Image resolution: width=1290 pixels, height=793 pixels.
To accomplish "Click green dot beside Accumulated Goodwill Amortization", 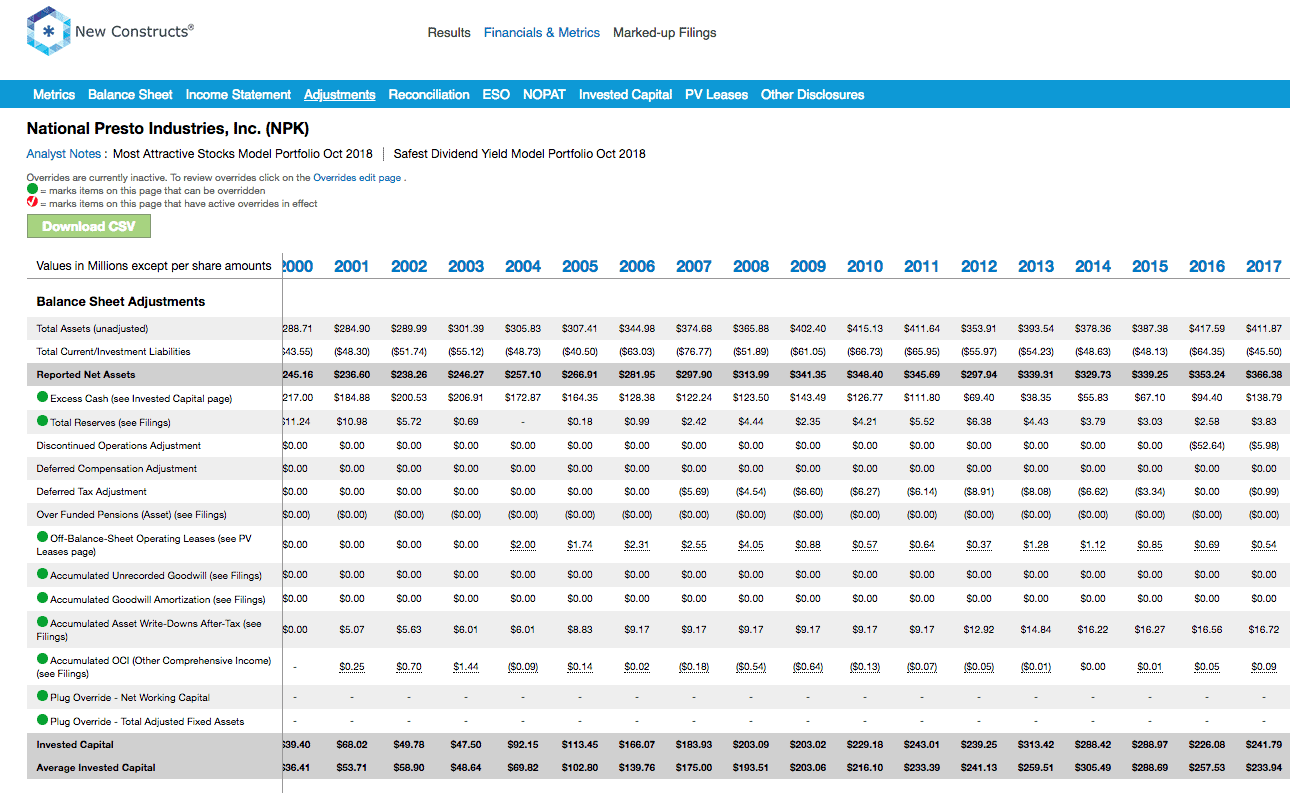I will point(42,598).
